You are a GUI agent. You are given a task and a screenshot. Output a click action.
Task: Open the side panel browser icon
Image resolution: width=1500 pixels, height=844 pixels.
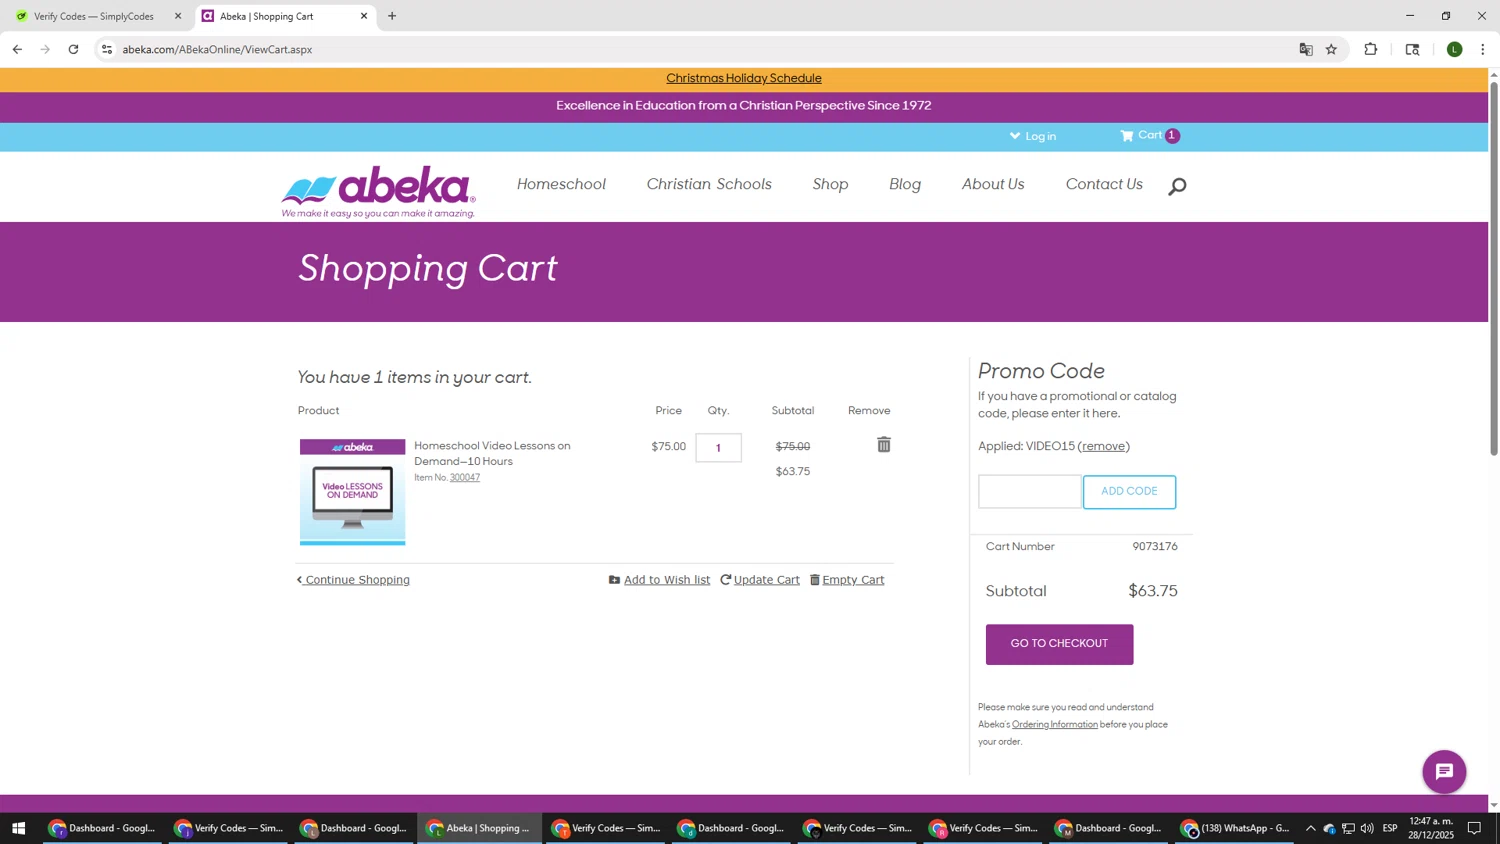coord(1412,49)
